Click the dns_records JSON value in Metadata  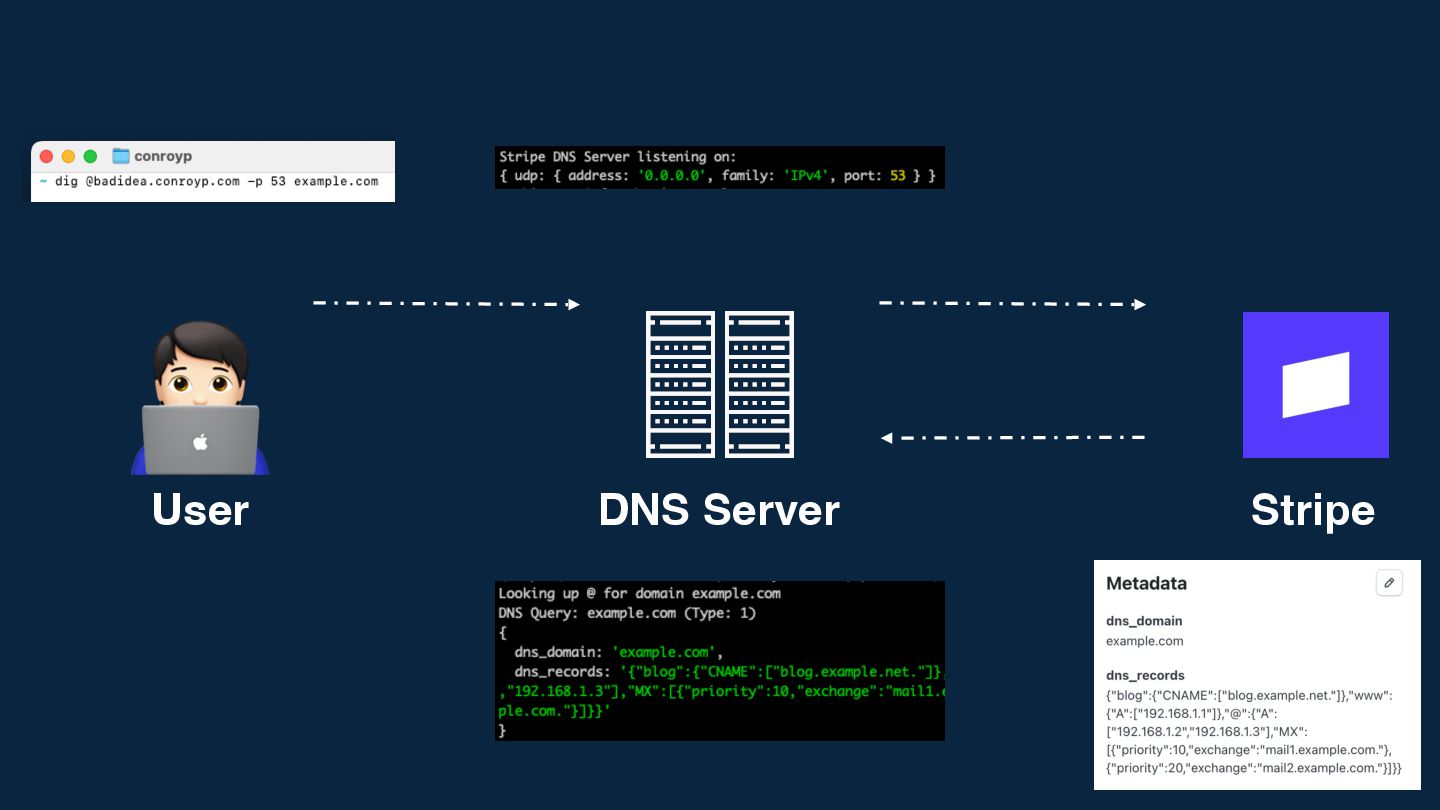1254,731
